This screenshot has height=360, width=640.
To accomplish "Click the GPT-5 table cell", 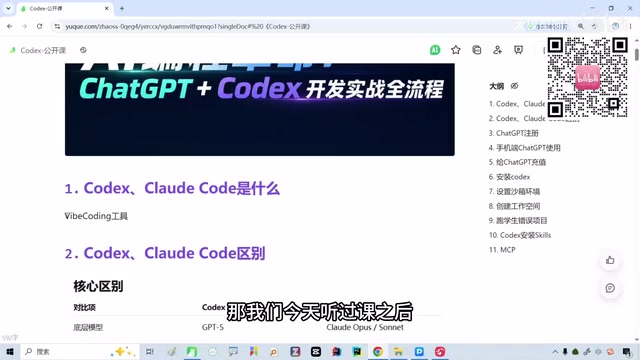I will click(213, 327).
